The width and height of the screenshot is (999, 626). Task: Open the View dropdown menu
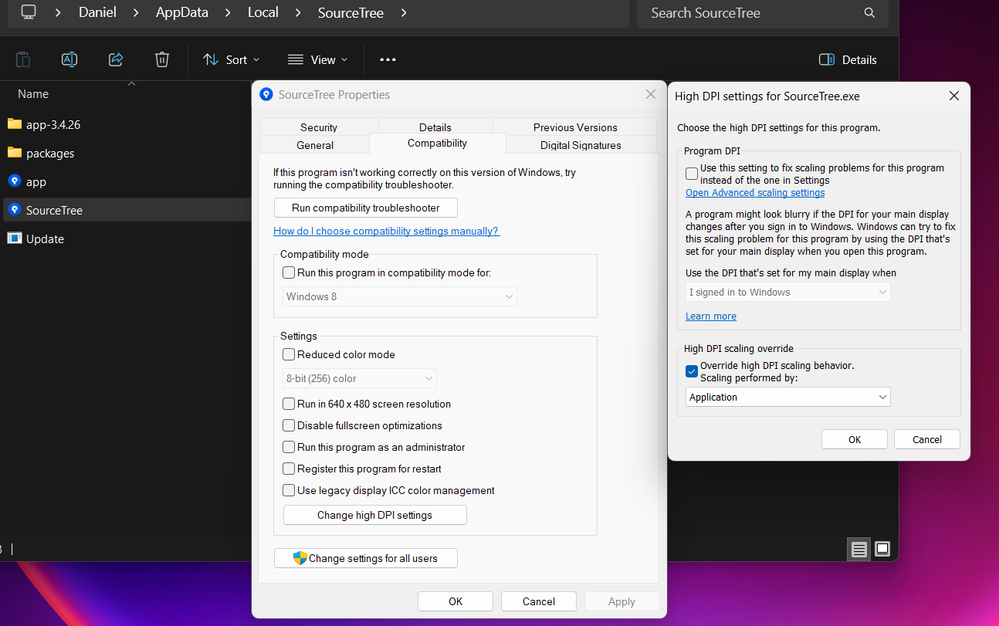318,59
